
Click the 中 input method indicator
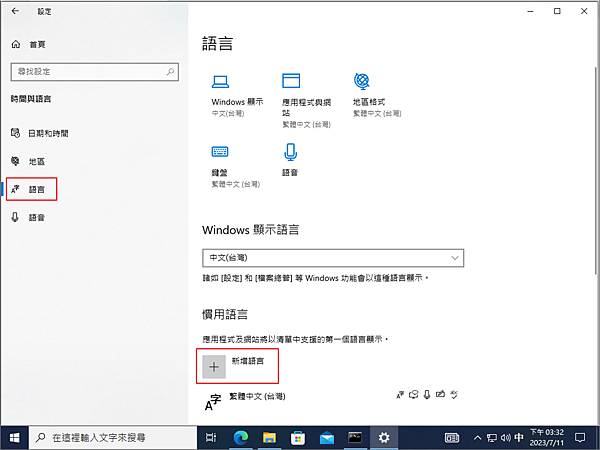pyautogui.click(x=519, y=437)
